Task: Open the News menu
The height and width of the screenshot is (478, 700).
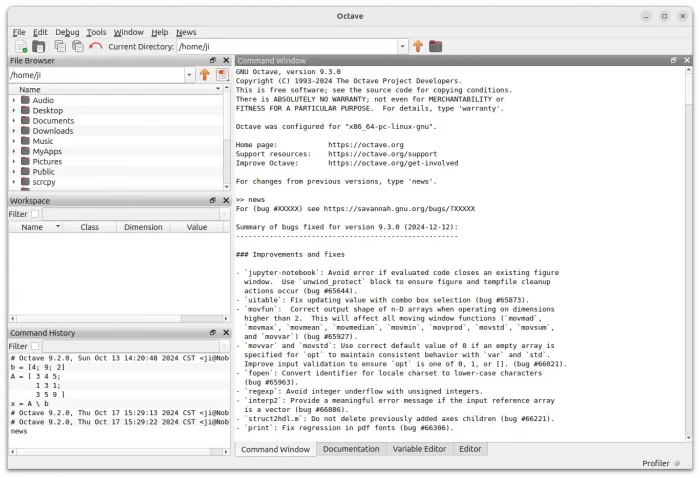Action: pyautogui.click(x=186, y=32)
